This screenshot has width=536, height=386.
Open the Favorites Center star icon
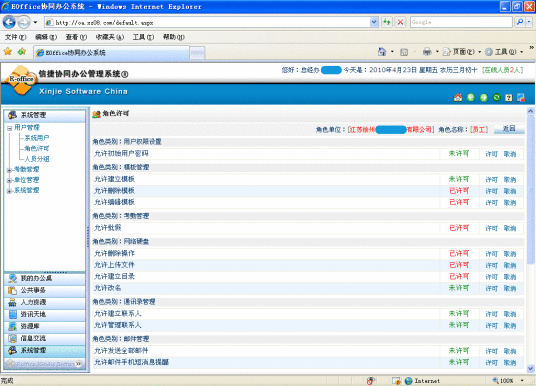[8, 52]
